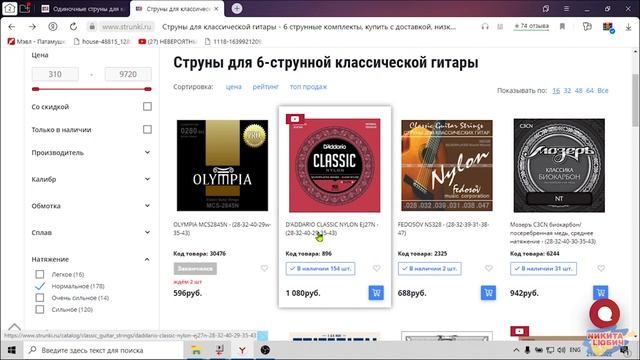Open a new tab with the plus button
Image resolution: width=640 pixels, height=360 pixels.
[237, 9]
